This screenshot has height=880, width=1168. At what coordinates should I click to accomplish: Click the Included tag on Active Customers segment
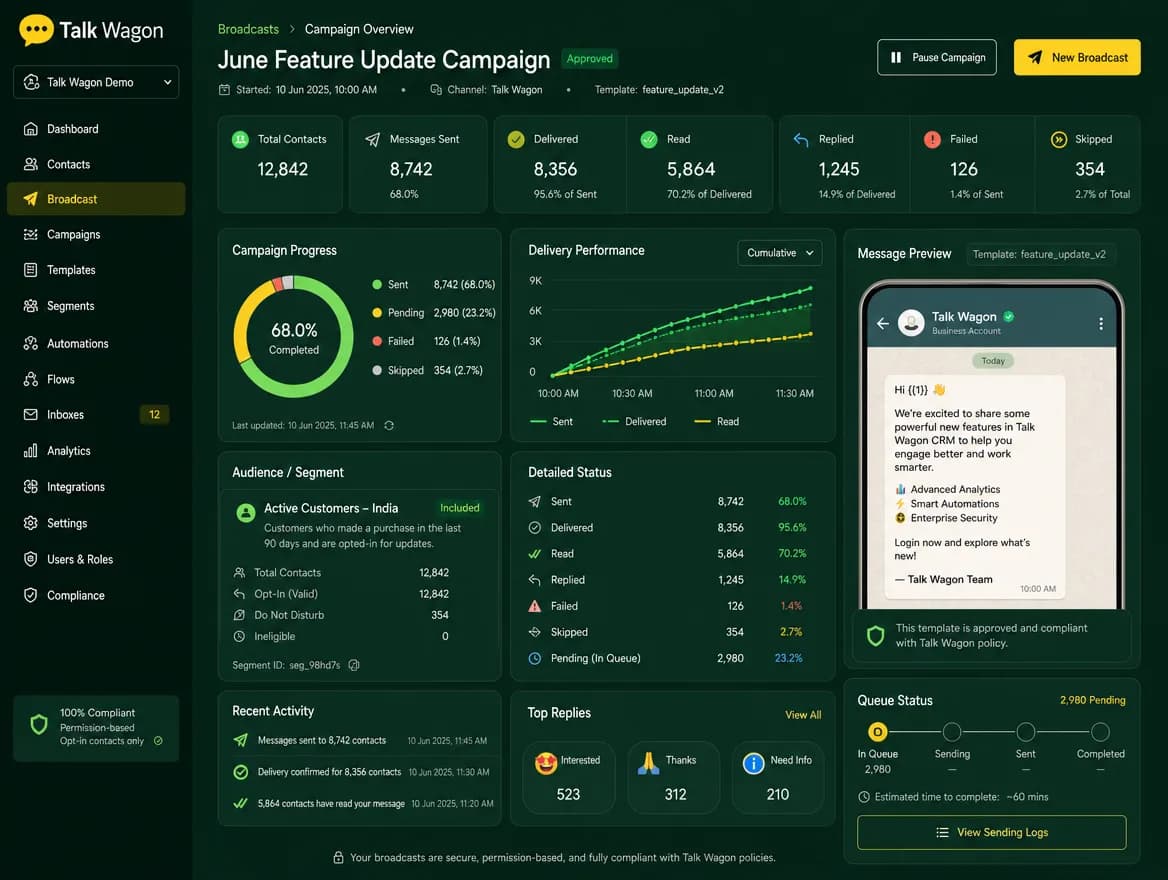pyautogui.click(x=460, y=508)
